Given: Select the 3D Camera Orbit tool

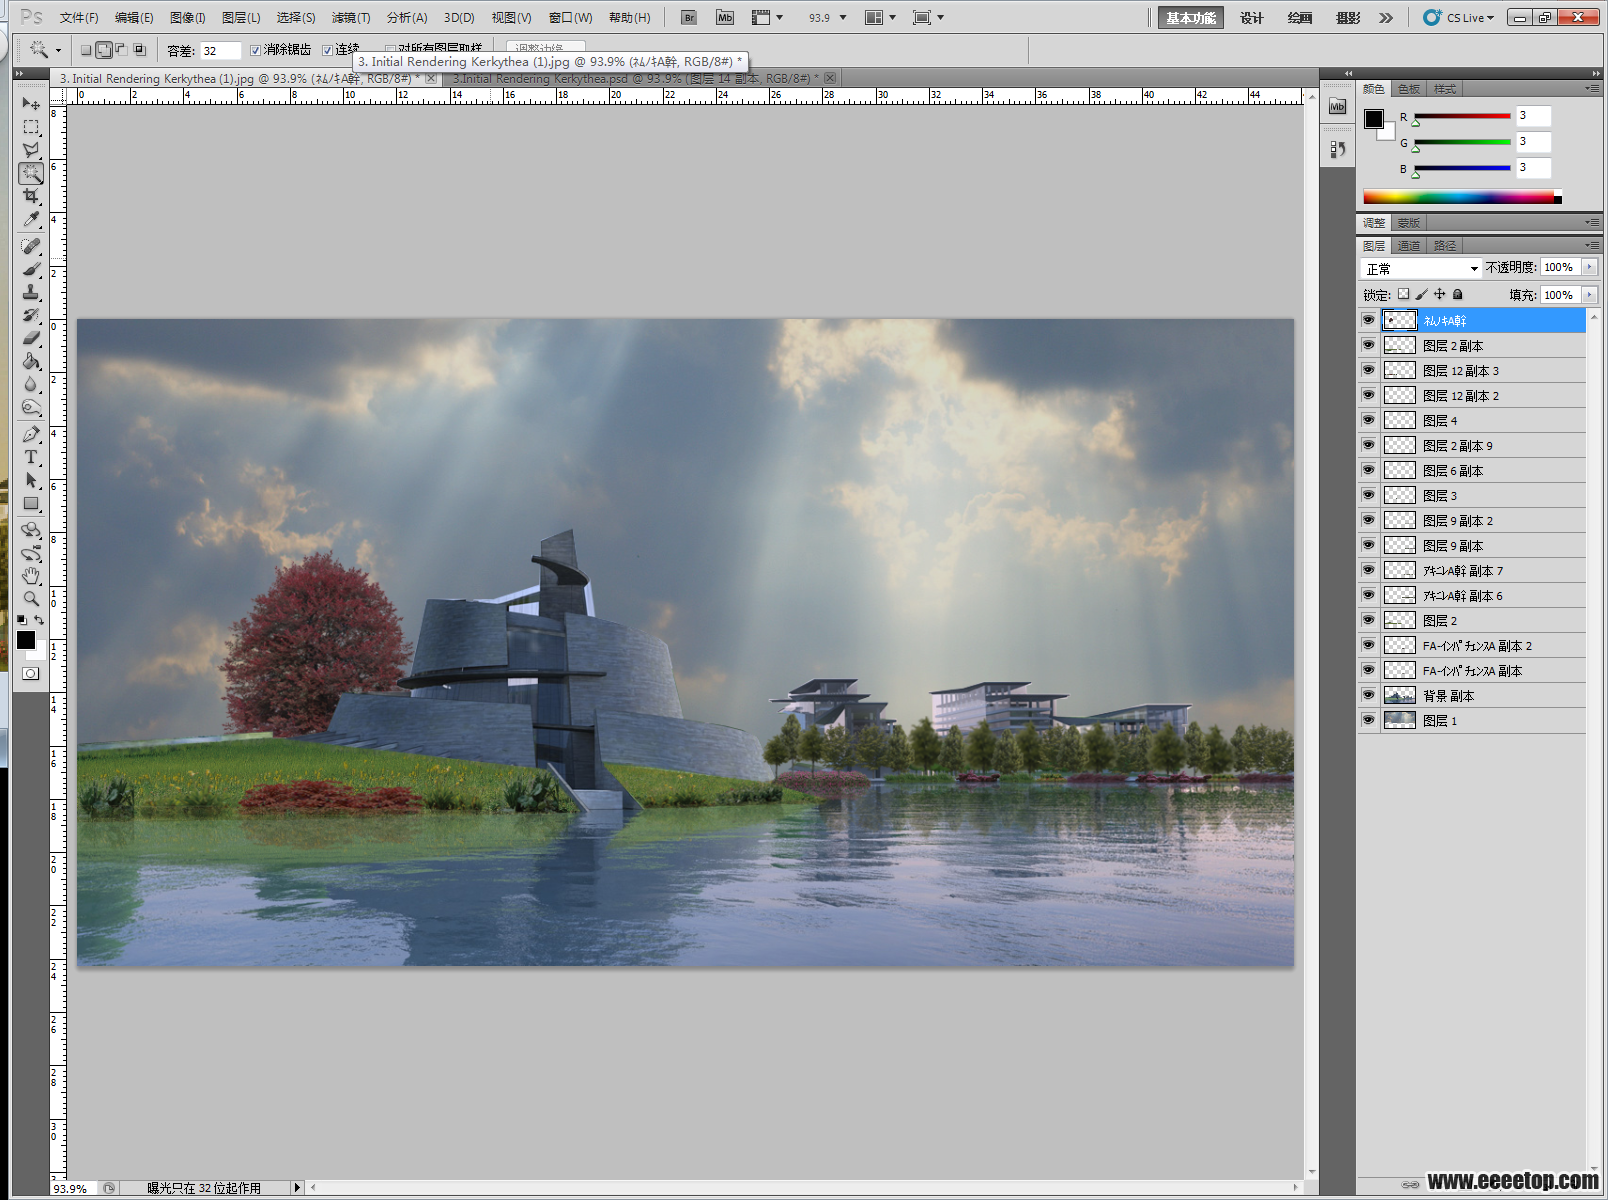Looking at the screenshot, I should (x=31, y=553).
